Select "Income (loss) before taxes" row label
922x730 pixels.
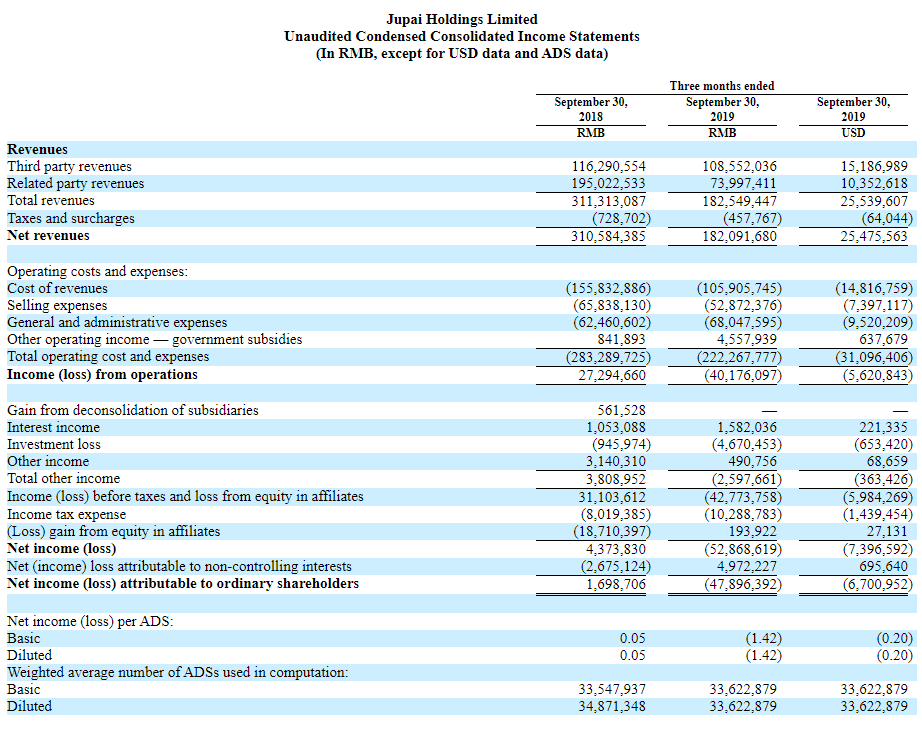(185, 496)
